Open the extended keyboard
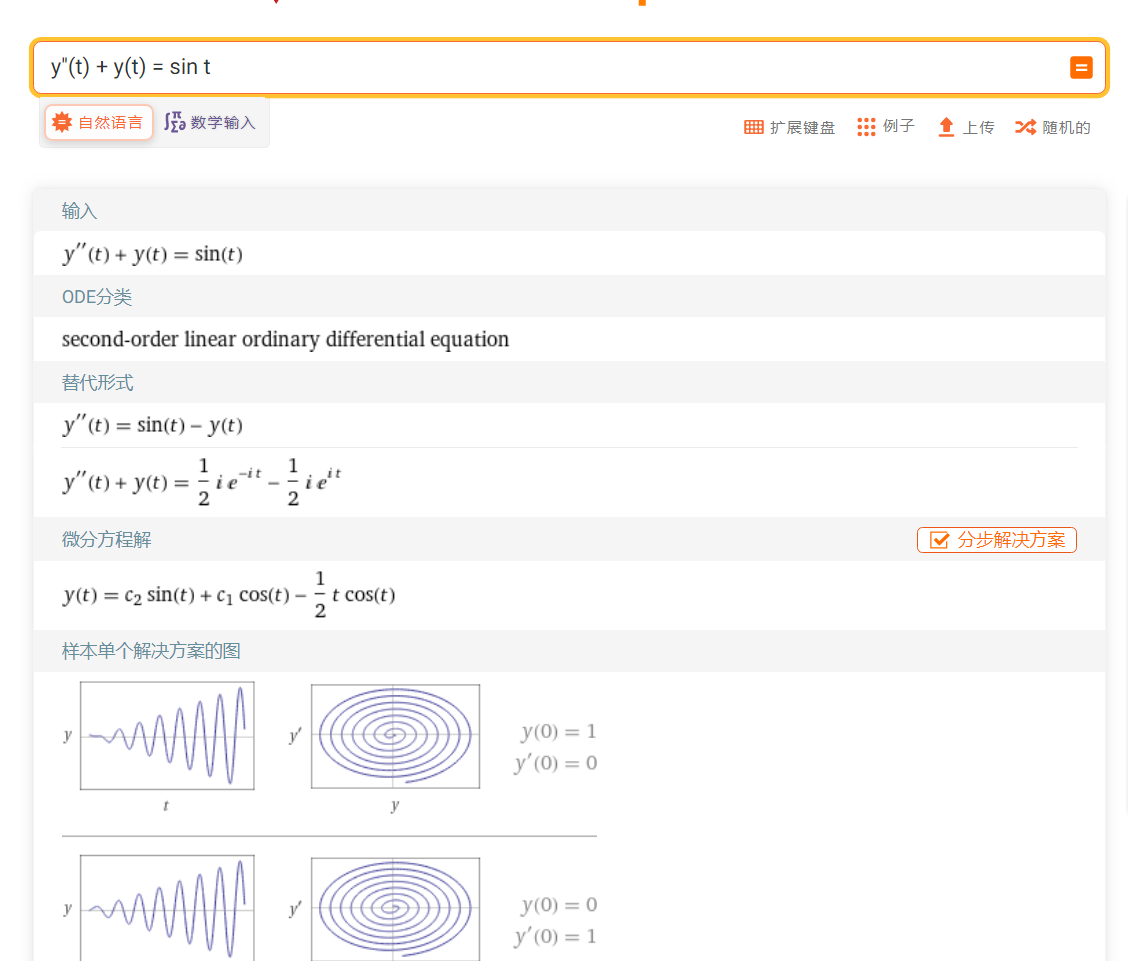This screenshot has height=961, width=1128. coord(789,127)
